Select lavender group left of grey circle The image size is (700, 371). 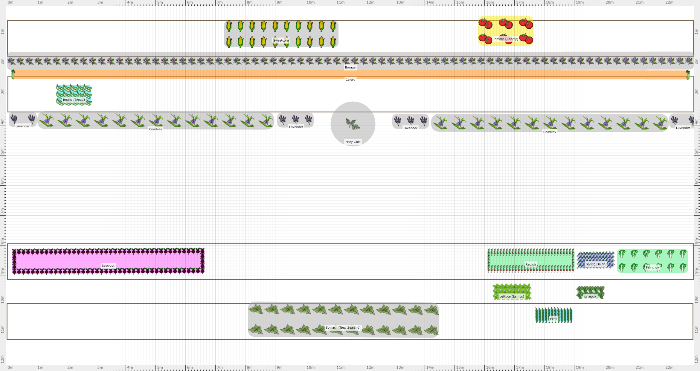(296, 120)
